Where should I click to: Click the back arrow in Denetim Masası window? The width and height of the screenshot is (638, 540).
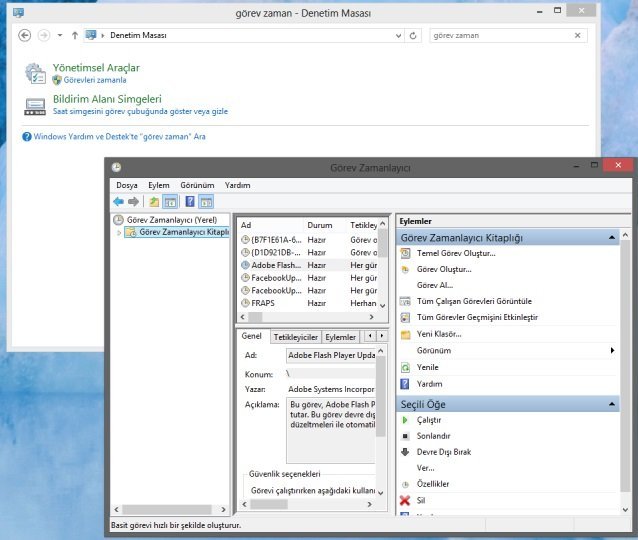tap(24, 35)
